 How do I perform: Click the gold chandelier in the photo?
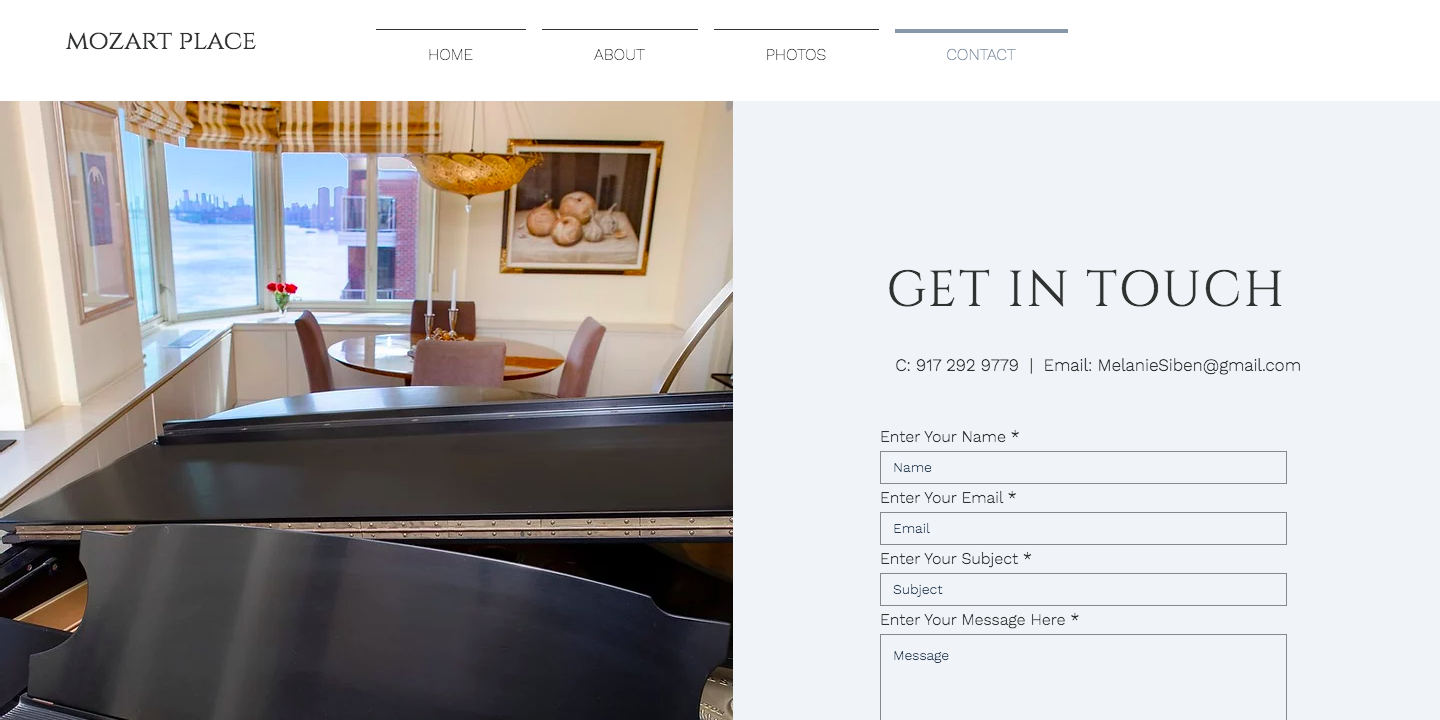click(x=473, y=173)
